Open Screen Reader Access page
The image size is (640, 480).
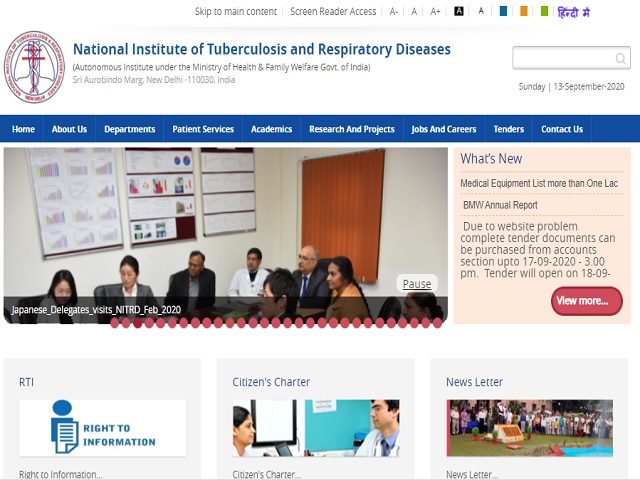tap(333, 11)
